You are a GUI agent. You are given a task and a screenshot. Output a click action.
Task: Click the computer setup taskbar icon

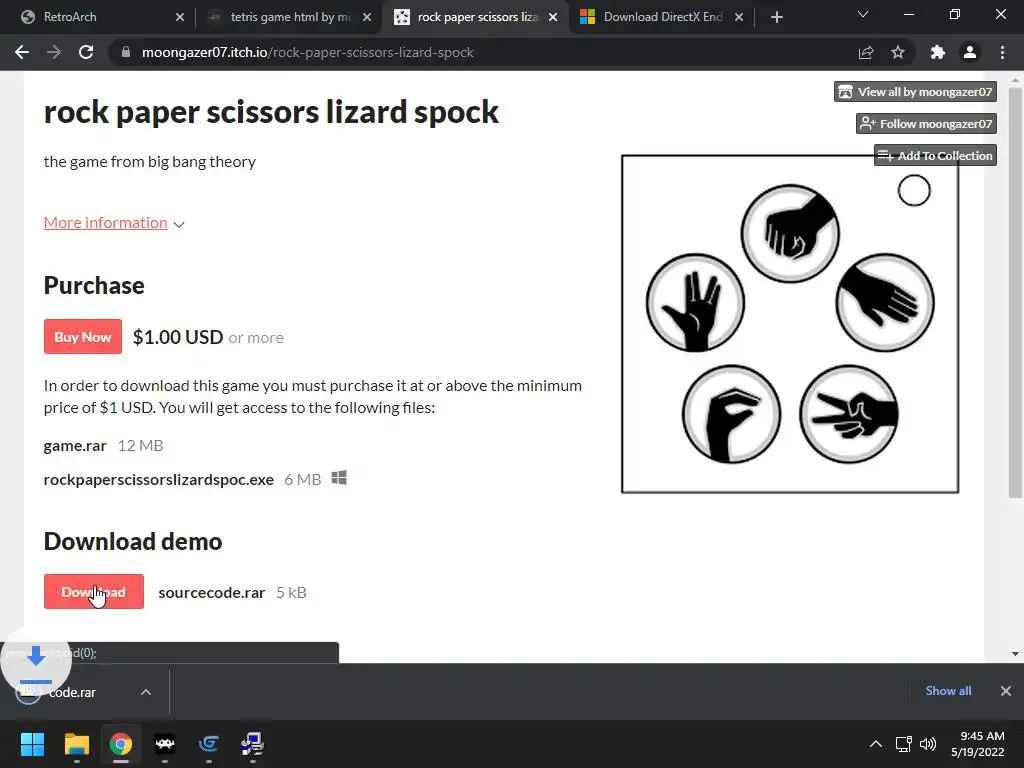coord(252,743)
